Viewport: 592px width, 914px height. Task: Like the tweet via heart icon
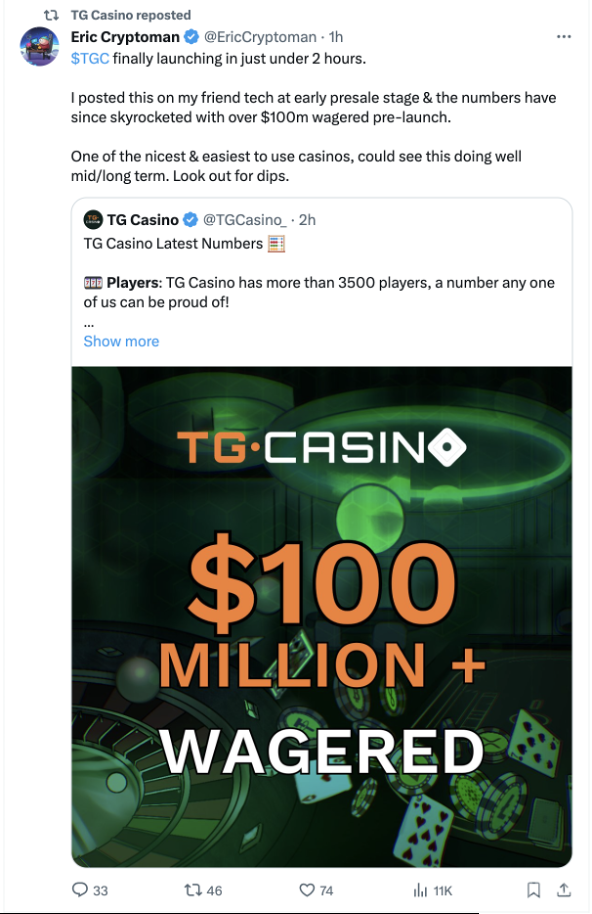[x=306, y=890]
